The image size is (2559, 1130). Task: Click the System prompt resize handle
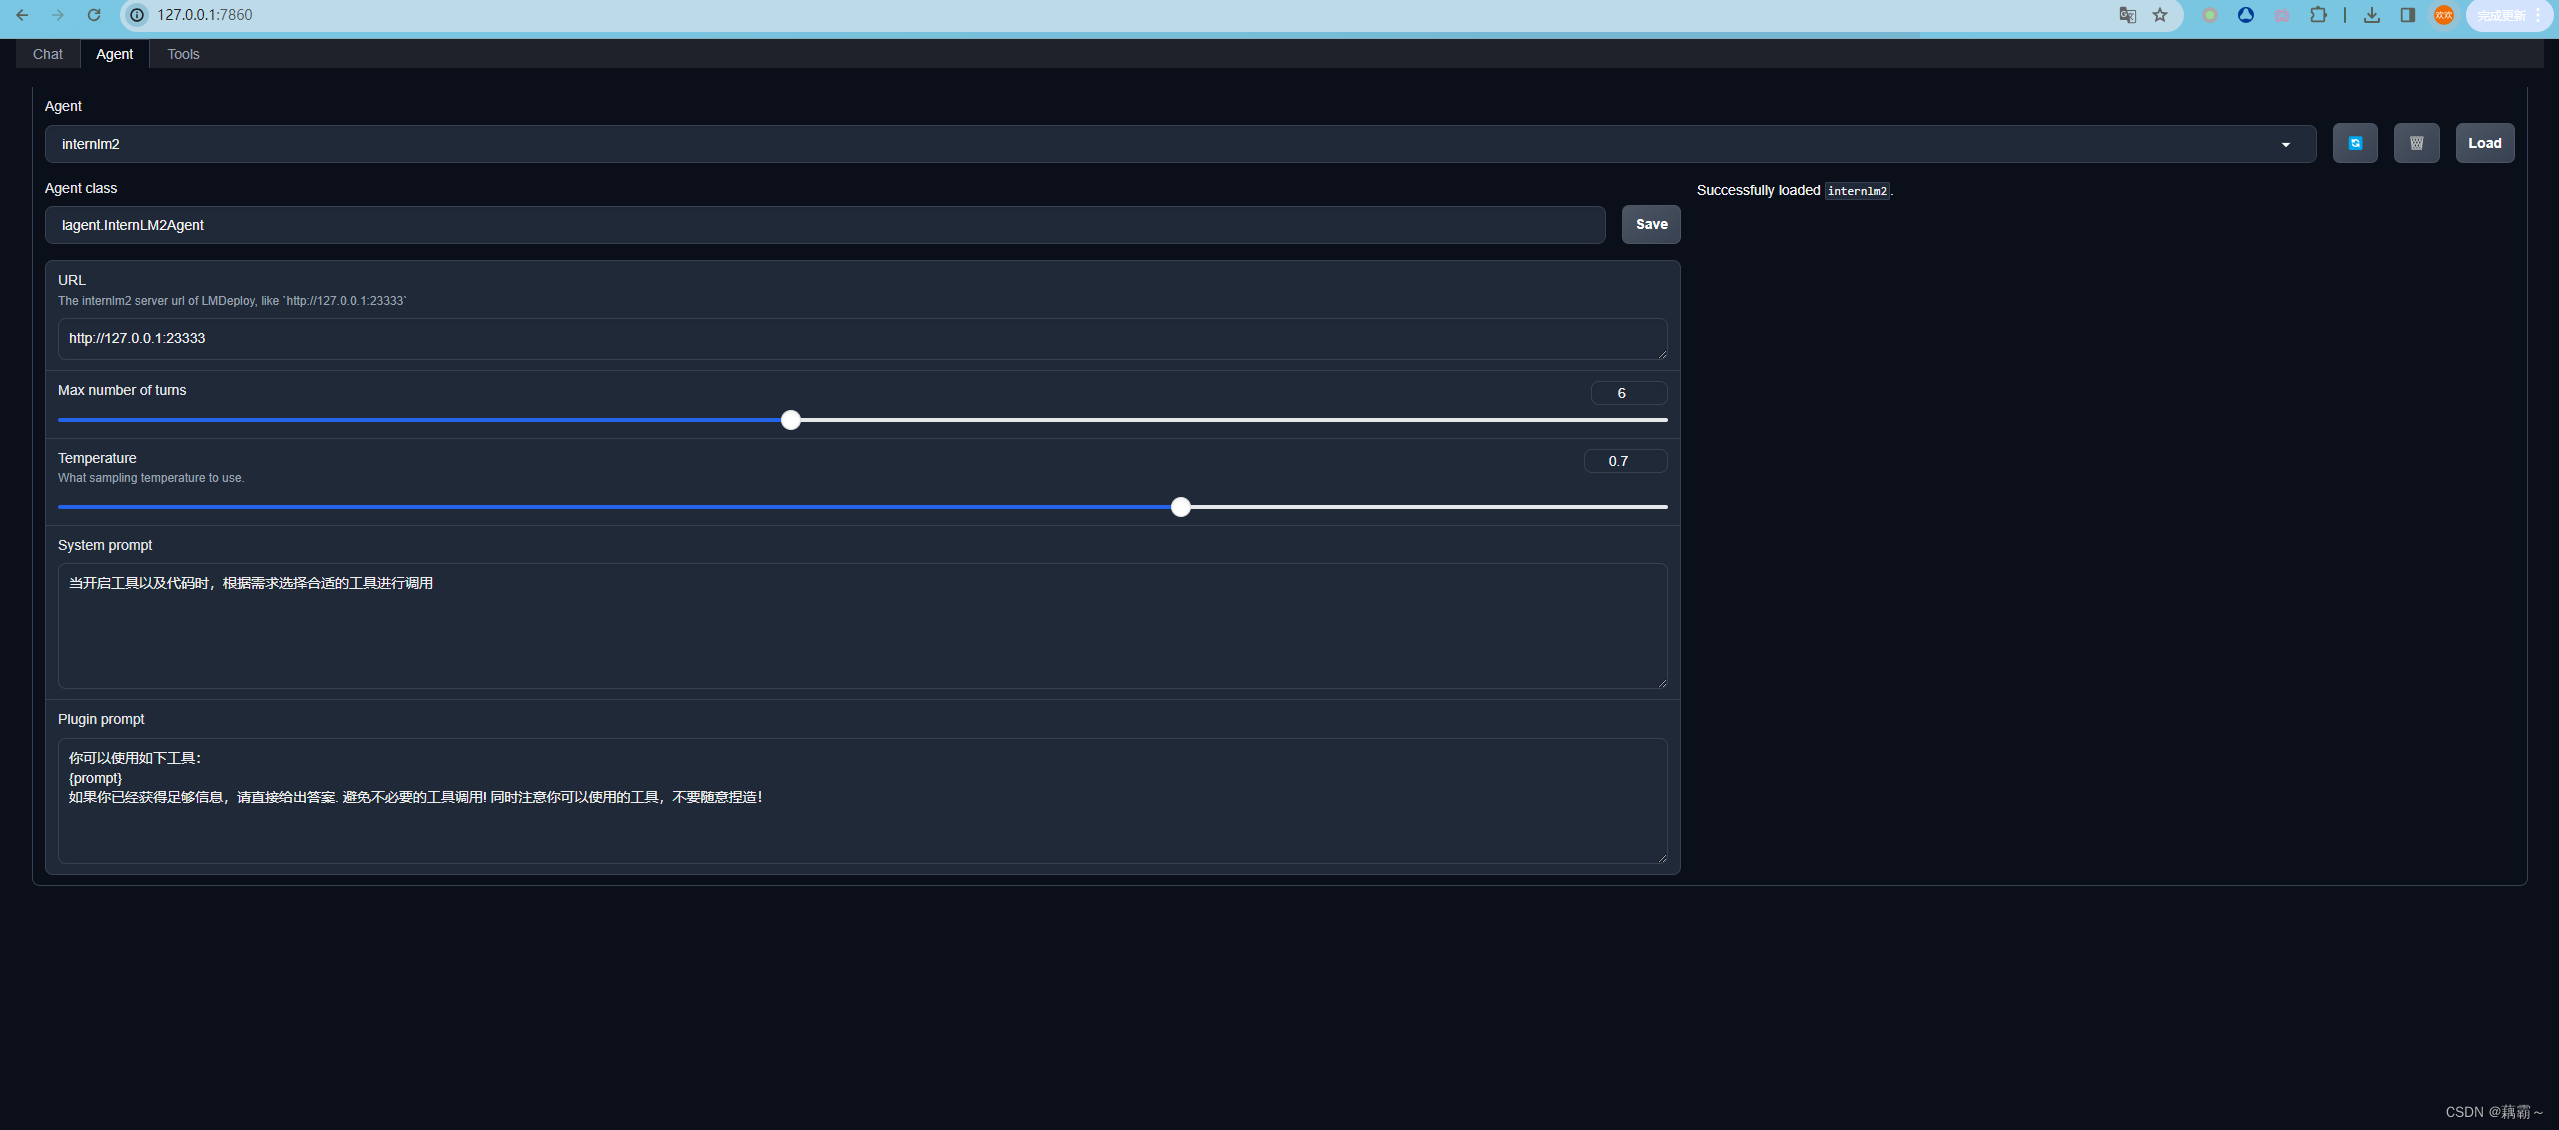[x=1662, y=683]
